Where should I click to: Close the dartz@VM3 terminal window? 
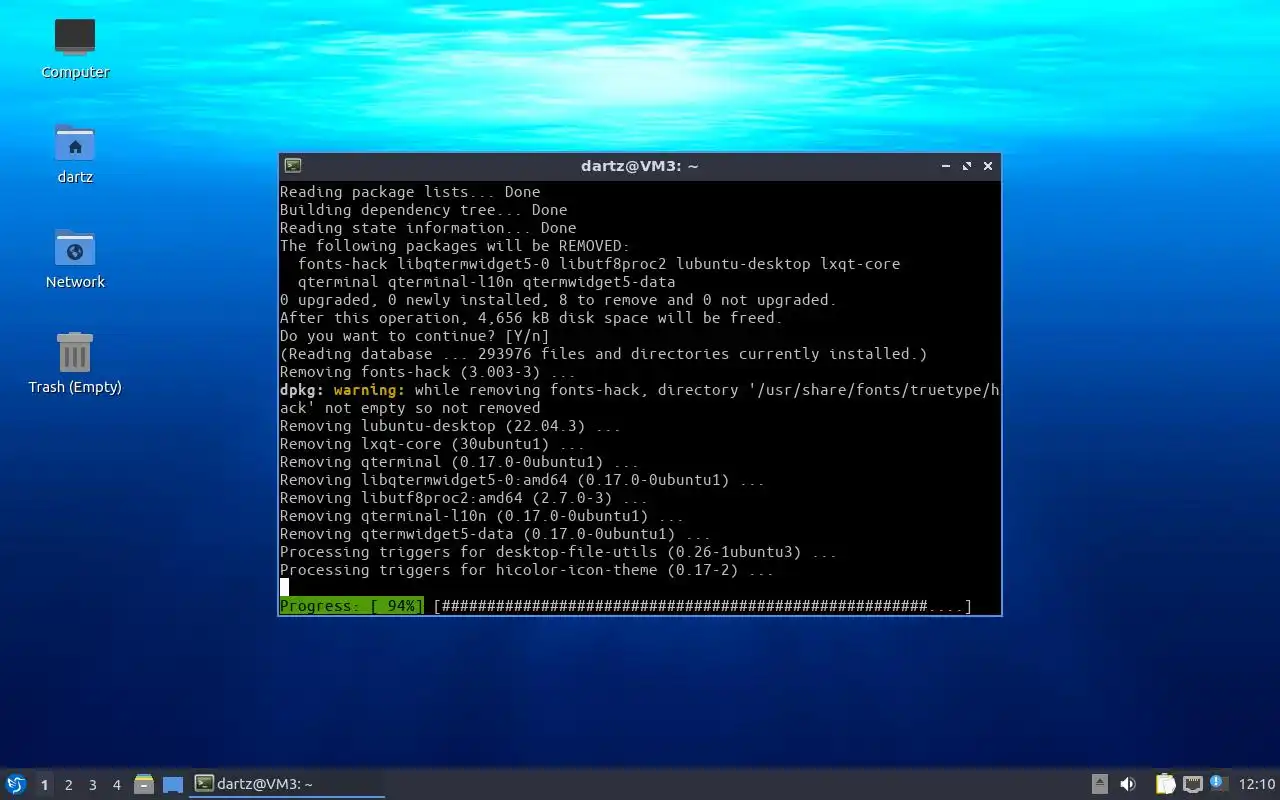[x=988, y=166]
